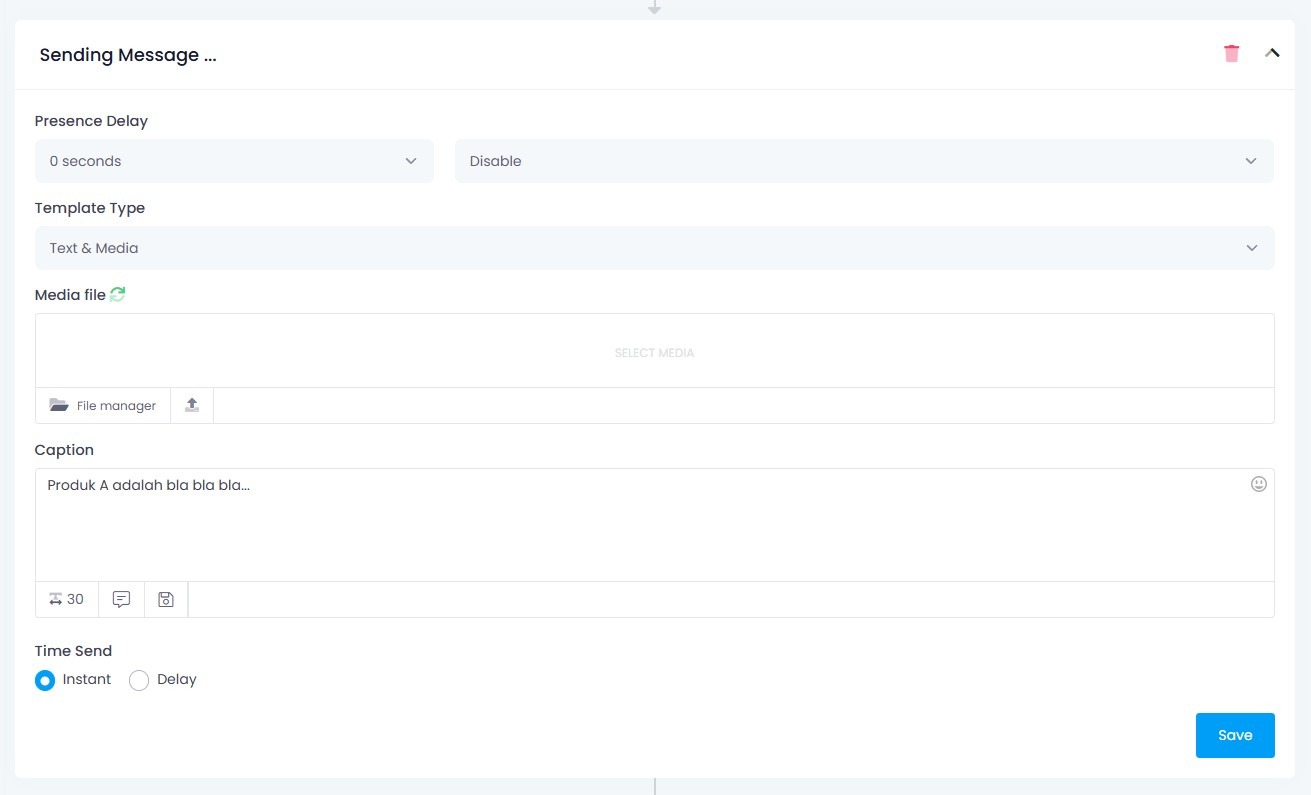Click the Caption label

click(64, 450)
